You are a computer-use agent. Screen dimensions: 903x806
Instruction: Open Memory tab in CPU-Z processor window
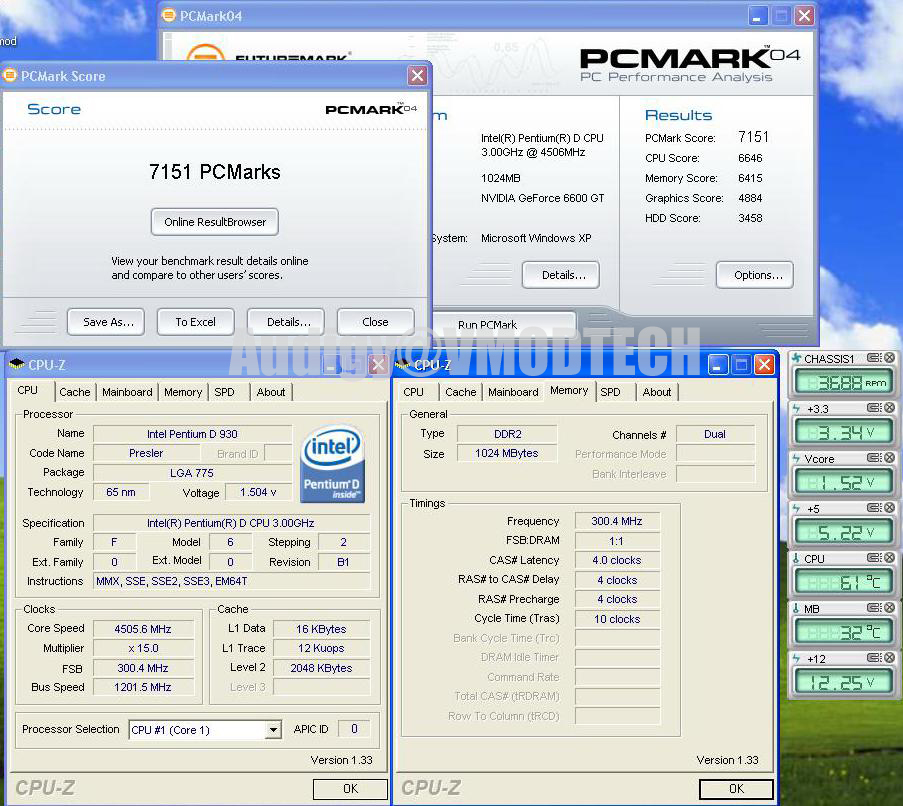[x=183, y=392]
